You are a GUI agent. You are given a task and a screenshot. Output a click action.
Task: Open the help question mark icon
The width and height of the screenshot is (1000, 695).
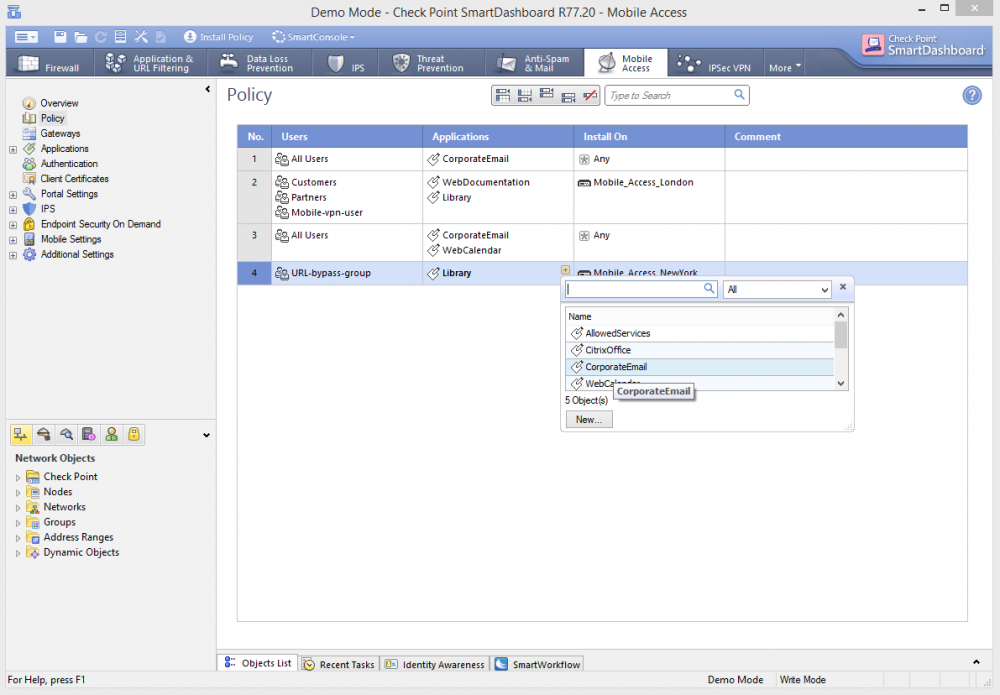pos(971,96)
